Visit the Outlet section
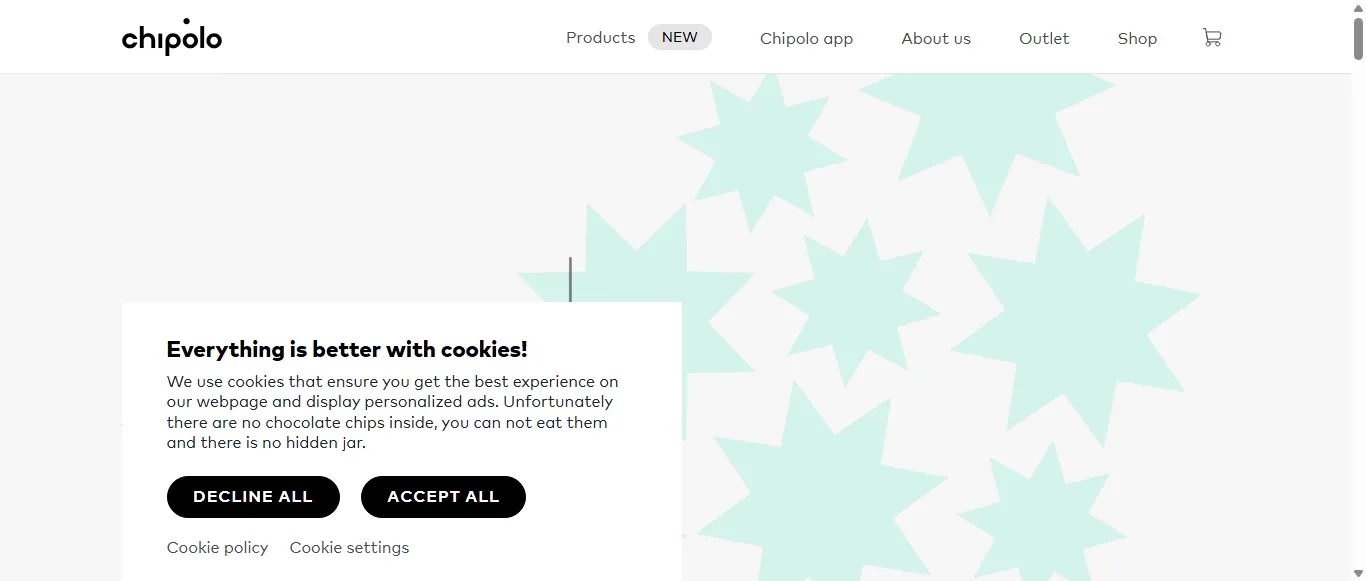Viewport: 1366px width, 581px height. click(1044, 38)
